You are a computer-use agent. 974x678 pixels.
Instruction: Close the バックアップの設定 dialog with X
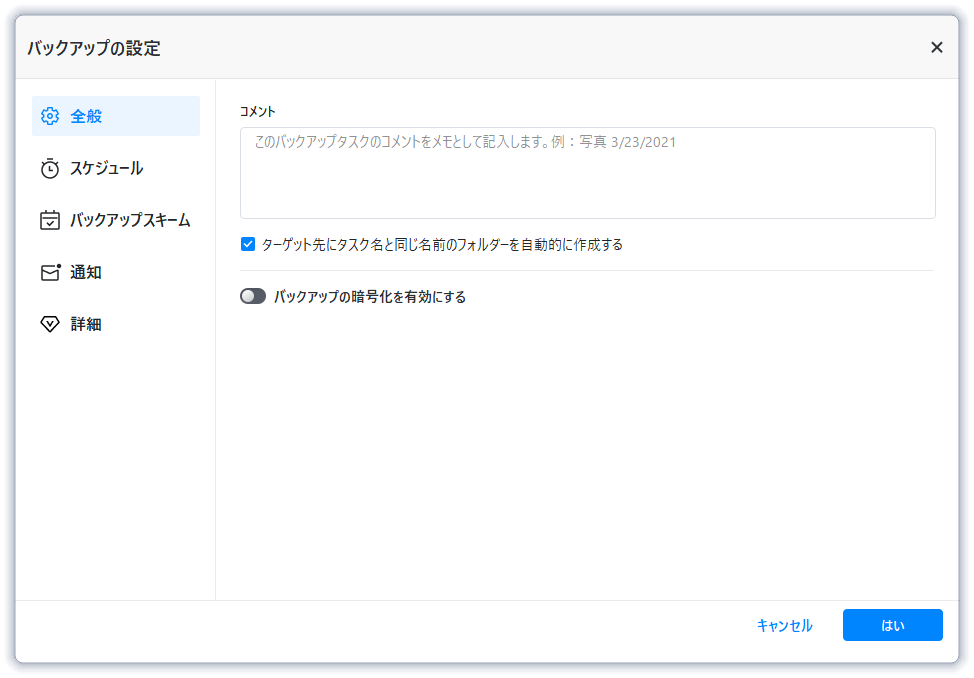[x=936, y=47]
